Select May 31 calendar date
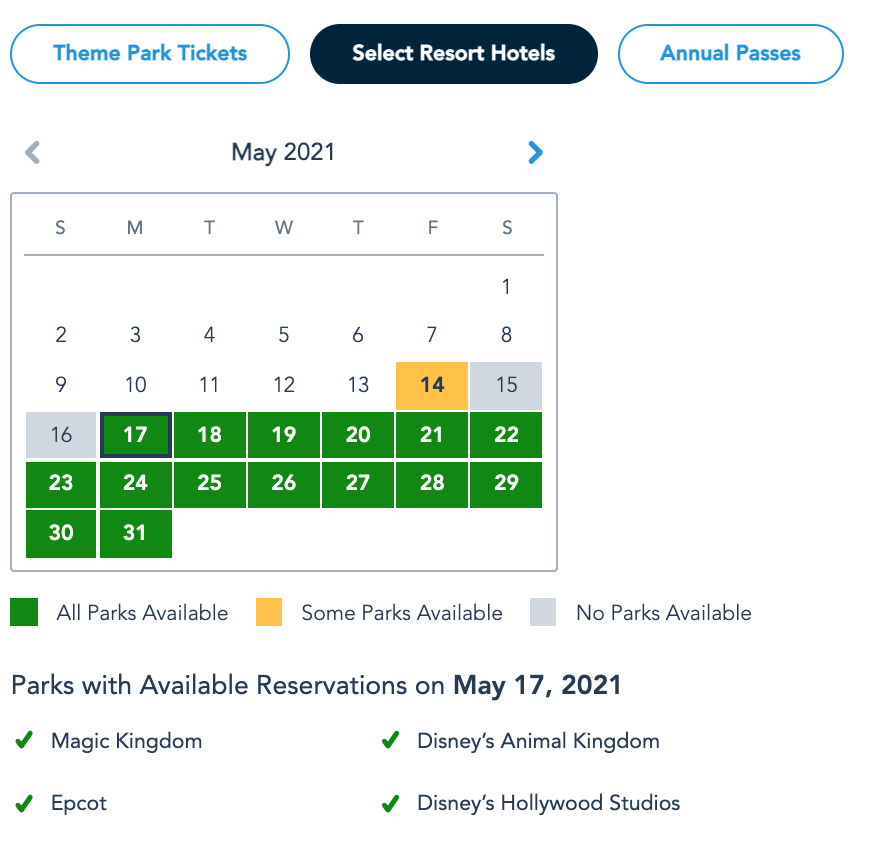Viewport: 884px width, 848px height. [135, 533]
